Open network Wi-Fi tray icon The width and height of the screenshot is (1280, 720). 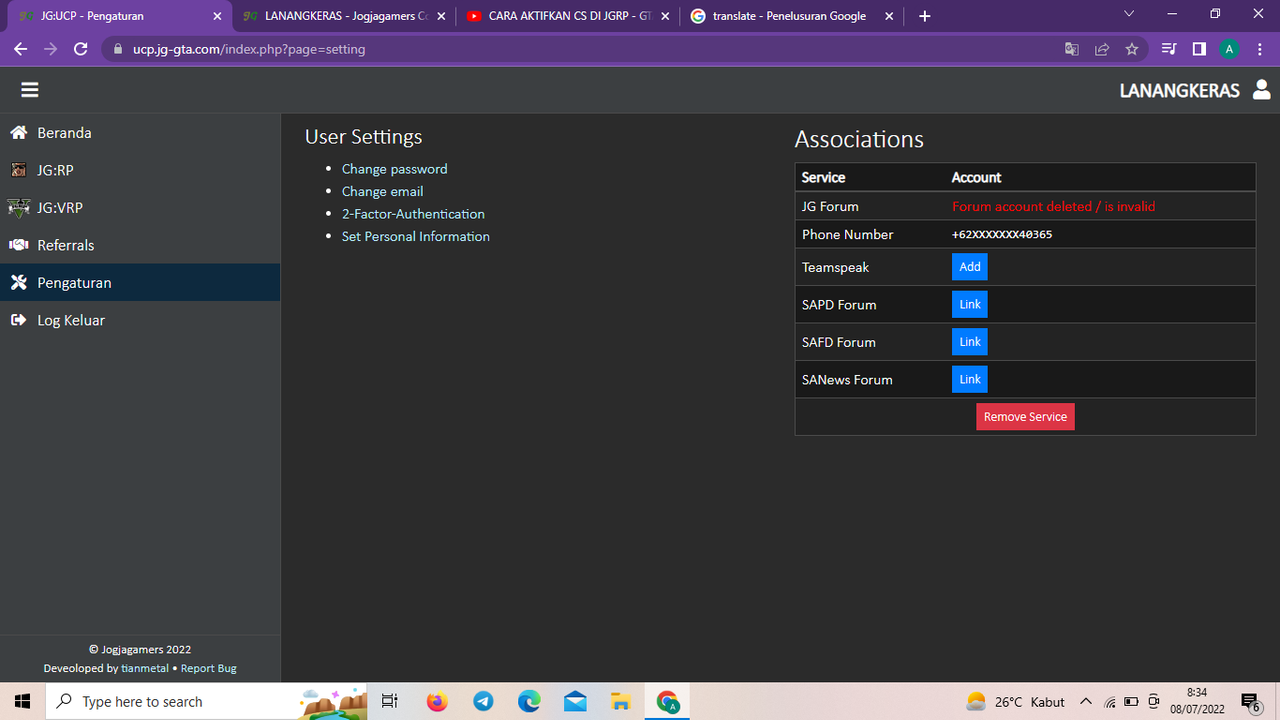click(1110, 702)
